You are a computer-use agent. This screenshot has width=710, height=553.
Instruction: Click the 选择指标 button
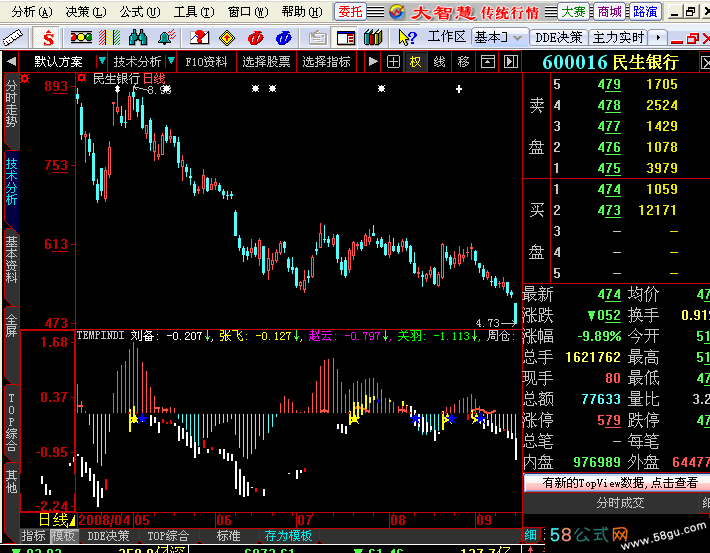(326, 62)
